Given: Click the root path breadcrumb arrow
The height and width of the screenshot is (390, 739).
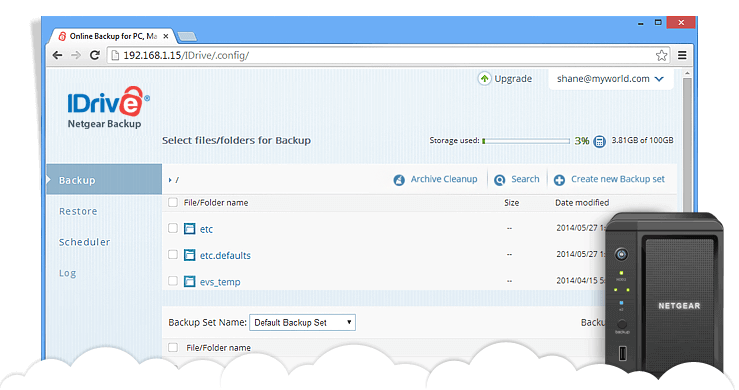Looking at the screenshot, I should point(170,180).
